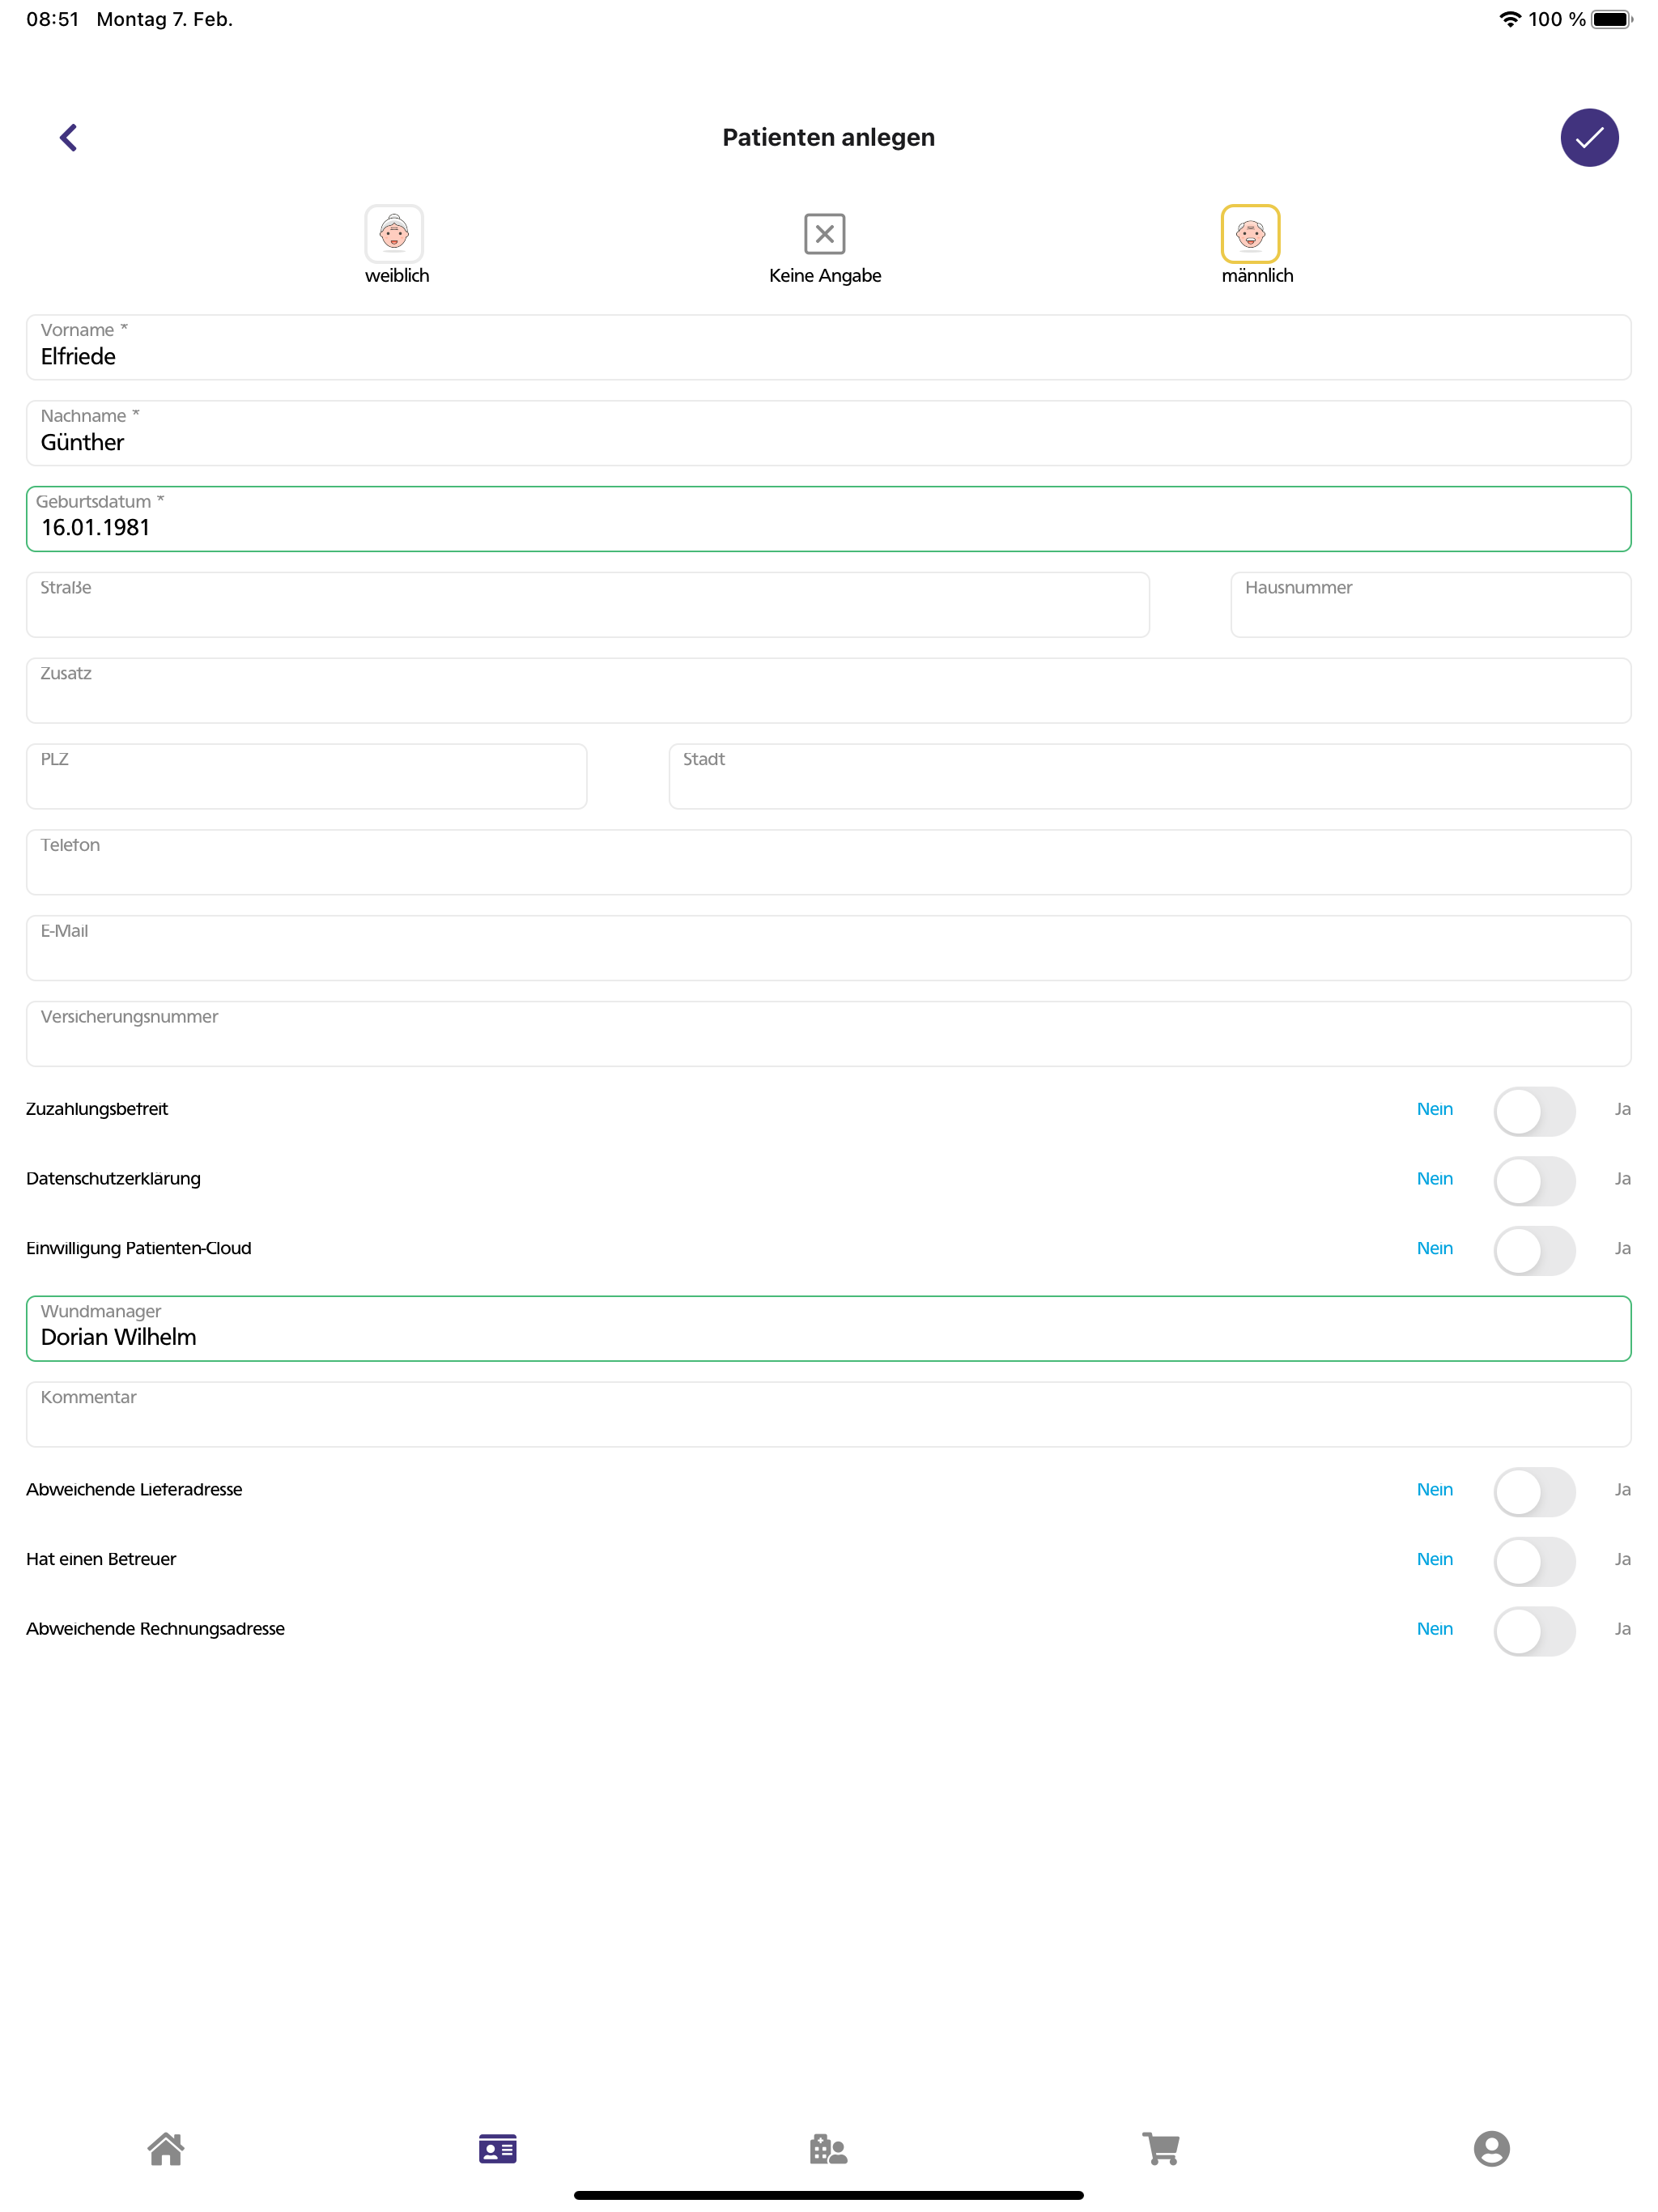Tap the 08:51 status bar clock
The width and height of the screenshot is (1658, 2212).
point(52,19)
